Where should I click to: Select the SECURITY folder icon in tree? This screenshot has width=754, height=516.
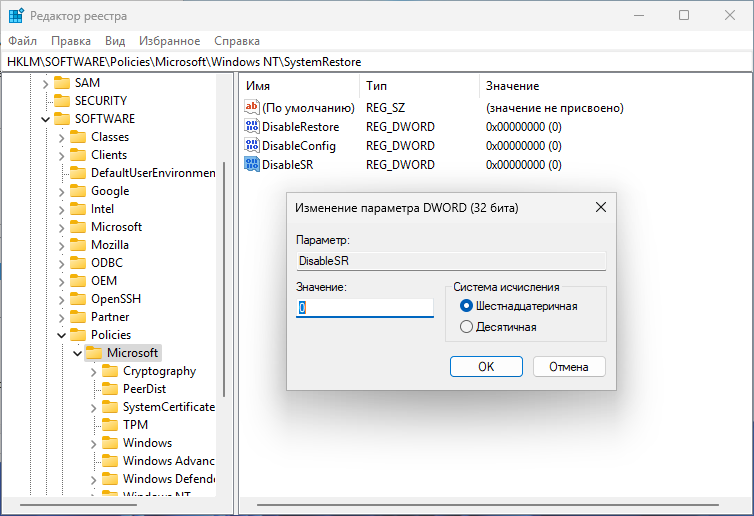tap(61, 101)
